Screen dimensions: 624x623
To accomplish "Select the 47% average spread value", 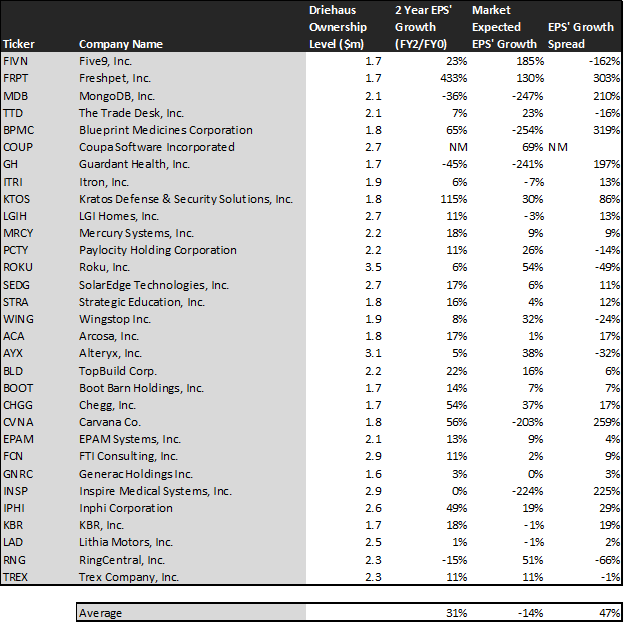I will tap(610, 613).
